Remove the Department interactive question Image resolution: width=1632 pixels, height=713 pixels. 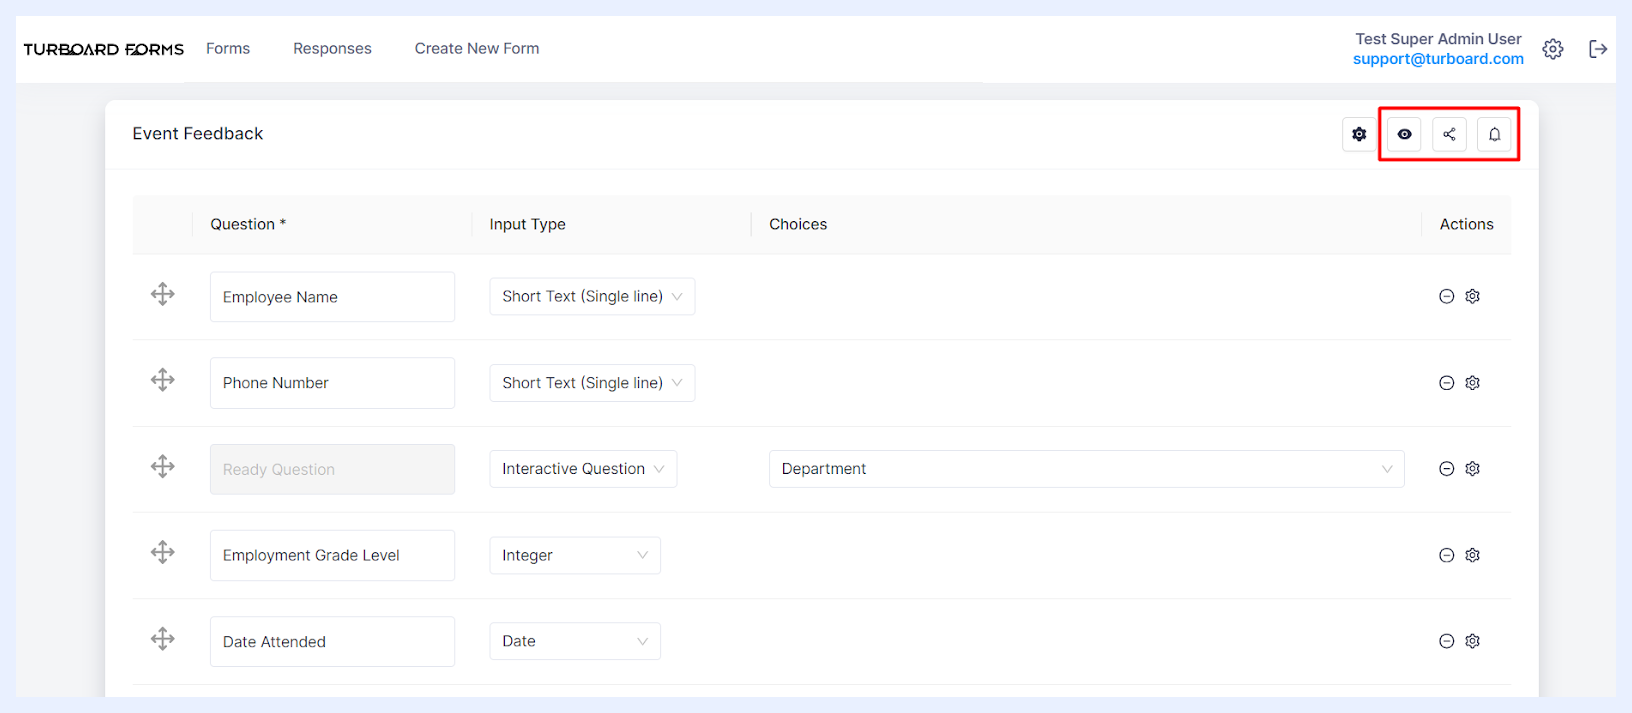(1446, 469)
